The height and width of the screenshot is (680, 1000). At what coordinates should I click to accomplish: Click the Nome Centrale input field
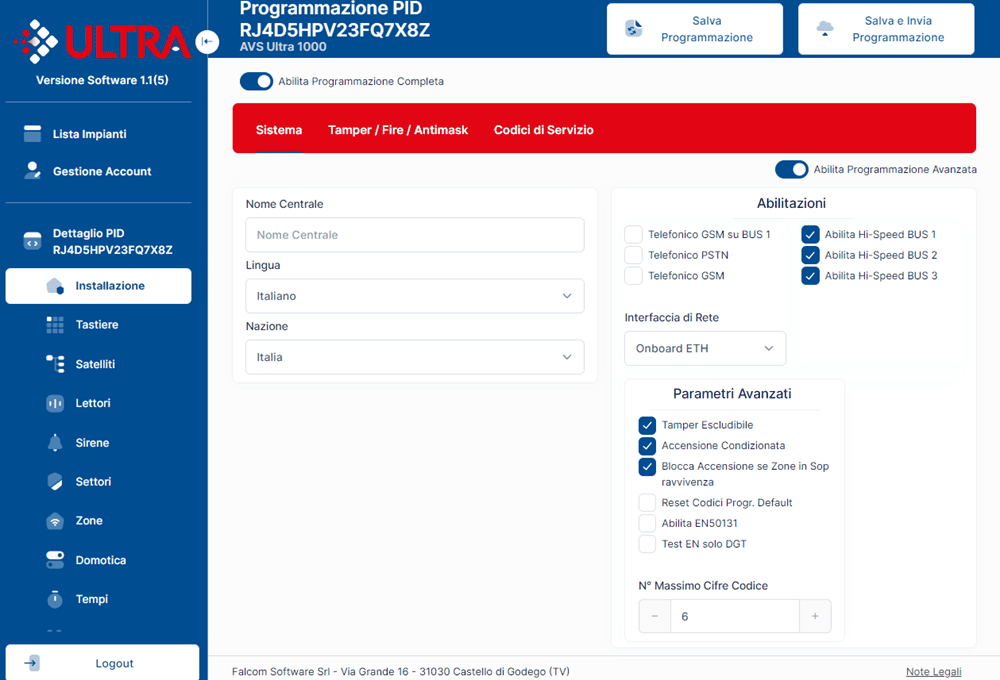(414, 235)
